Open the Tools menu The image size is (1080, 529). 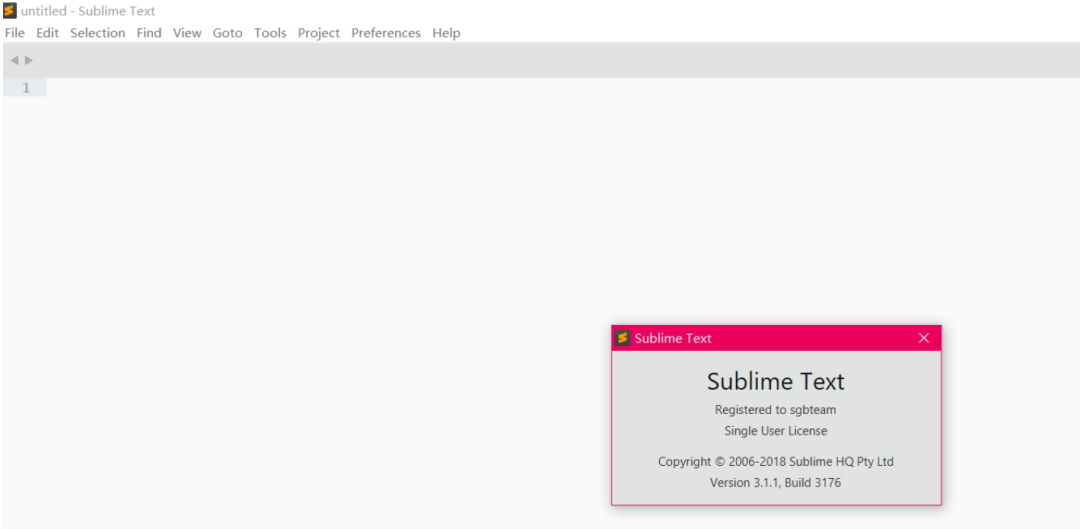pos(270,33)
